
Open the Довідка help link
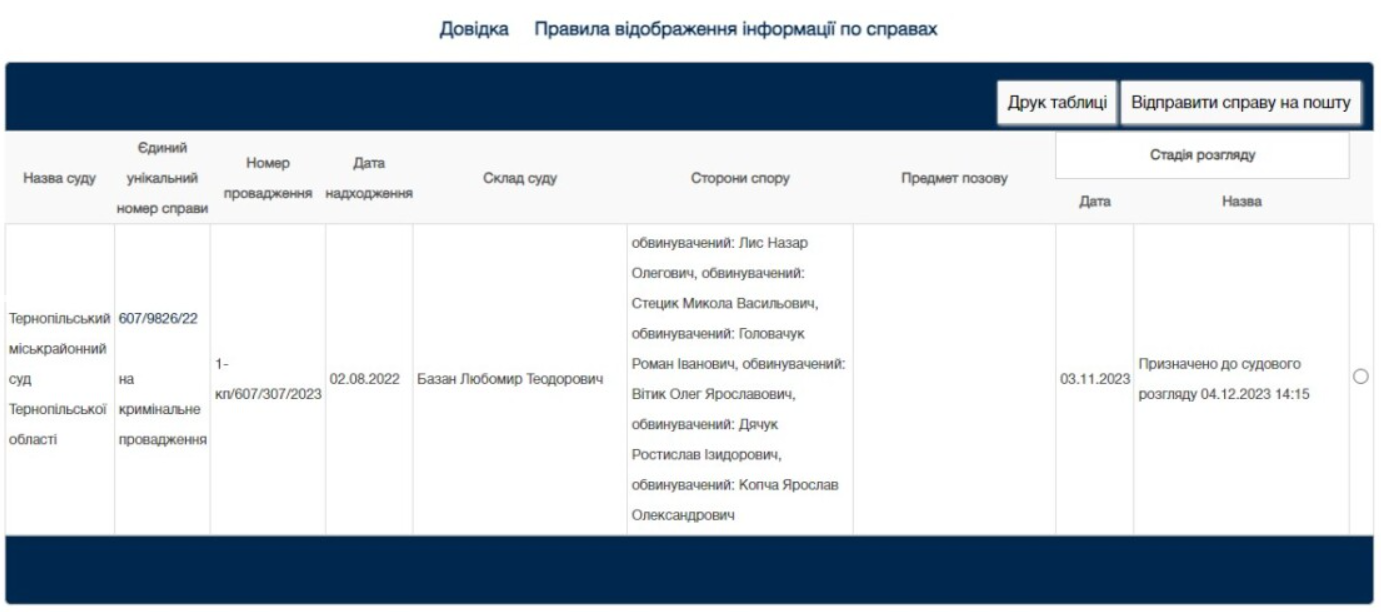(x=475, y=29)
